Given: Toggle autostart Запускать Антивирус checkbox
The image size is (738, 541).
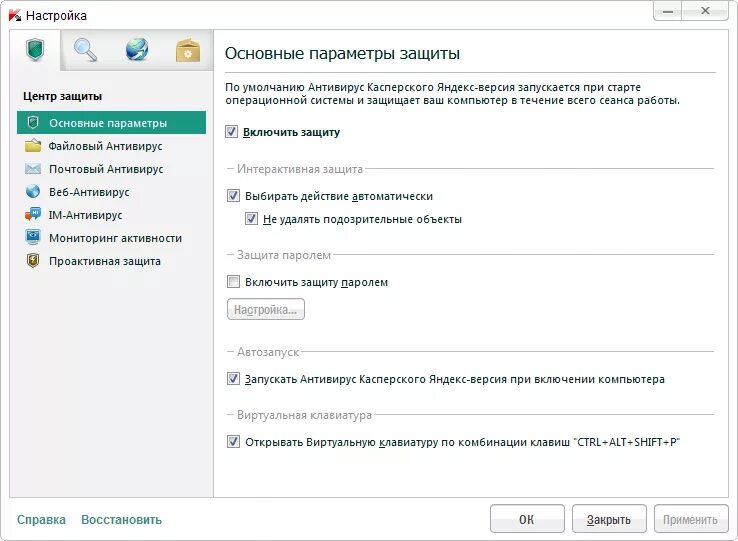Looking at the screenshot, I should click(233, 379).
